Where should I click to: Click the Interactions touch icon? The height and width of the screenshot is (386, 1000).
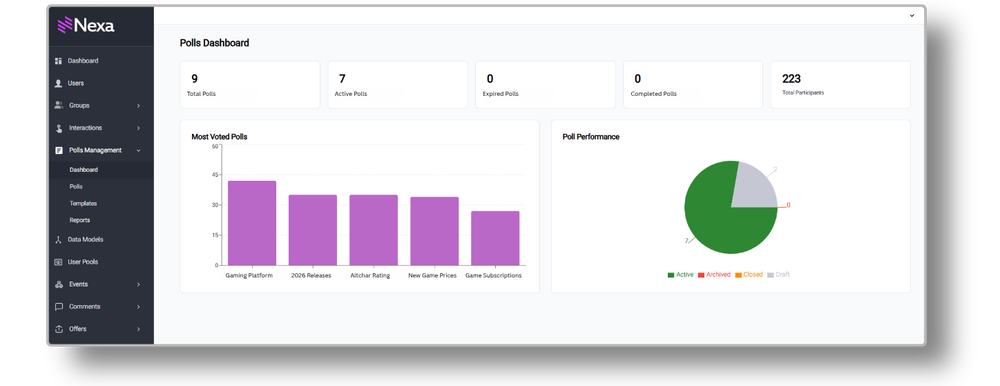coord(59,128)
